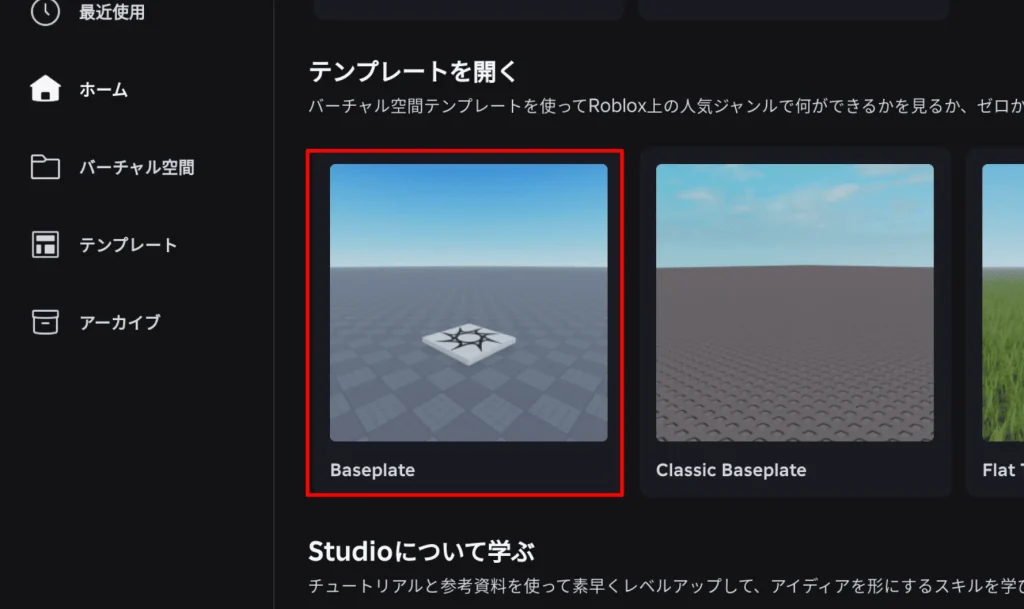The image size is (1024, 609).
Task: Click the description text under テンプレートを開く
Action: click(x=666, y=106)
